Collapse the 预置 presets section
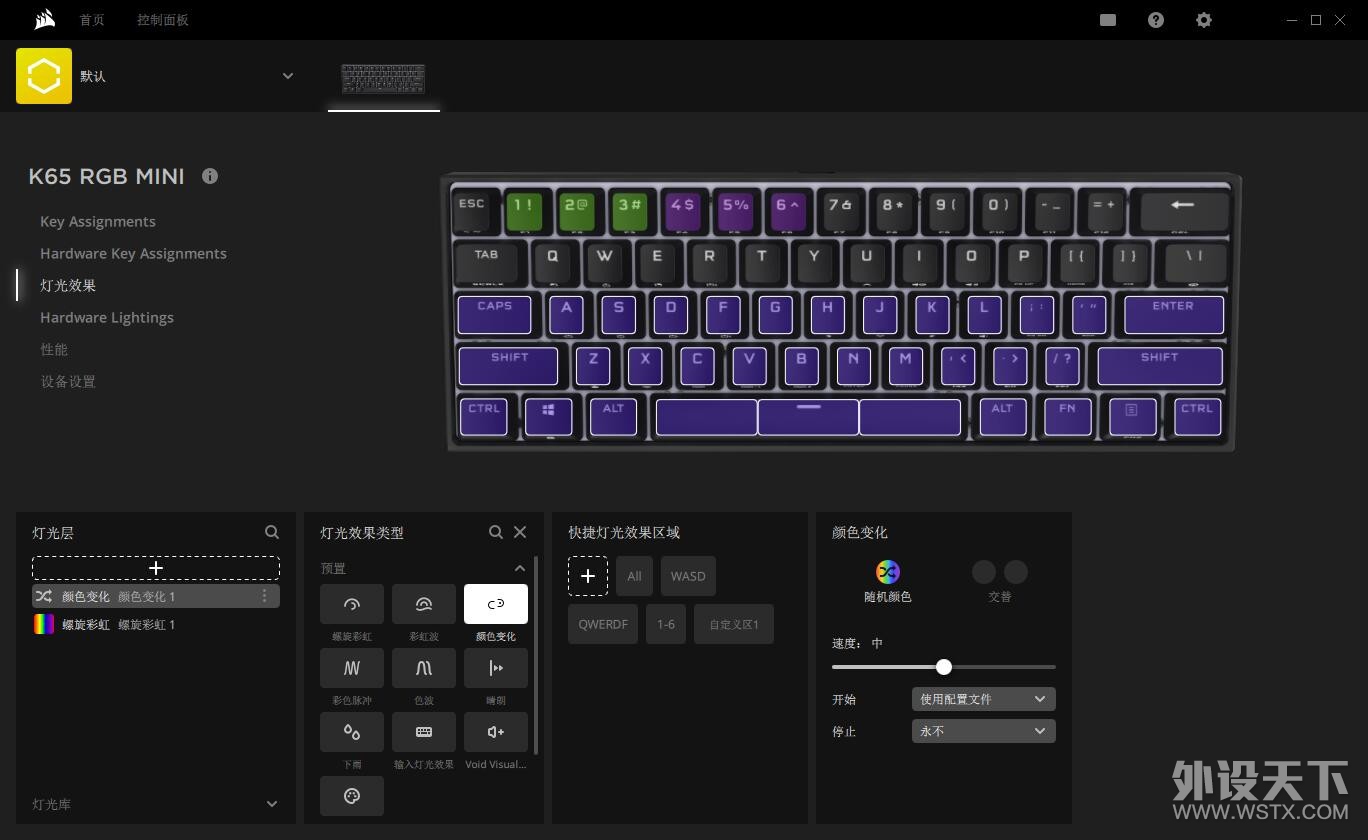The image size is (1368, 840). tap(520, 568)
